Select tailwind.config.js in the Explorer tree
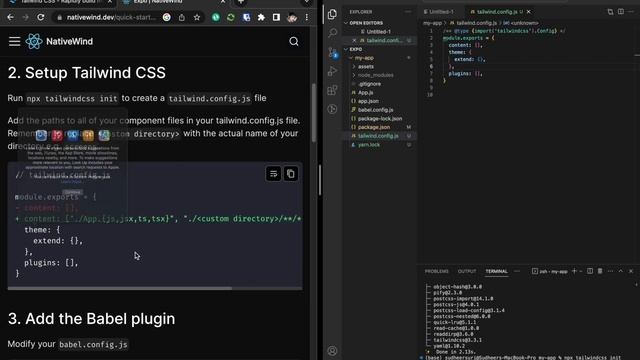 coord(378,136)
